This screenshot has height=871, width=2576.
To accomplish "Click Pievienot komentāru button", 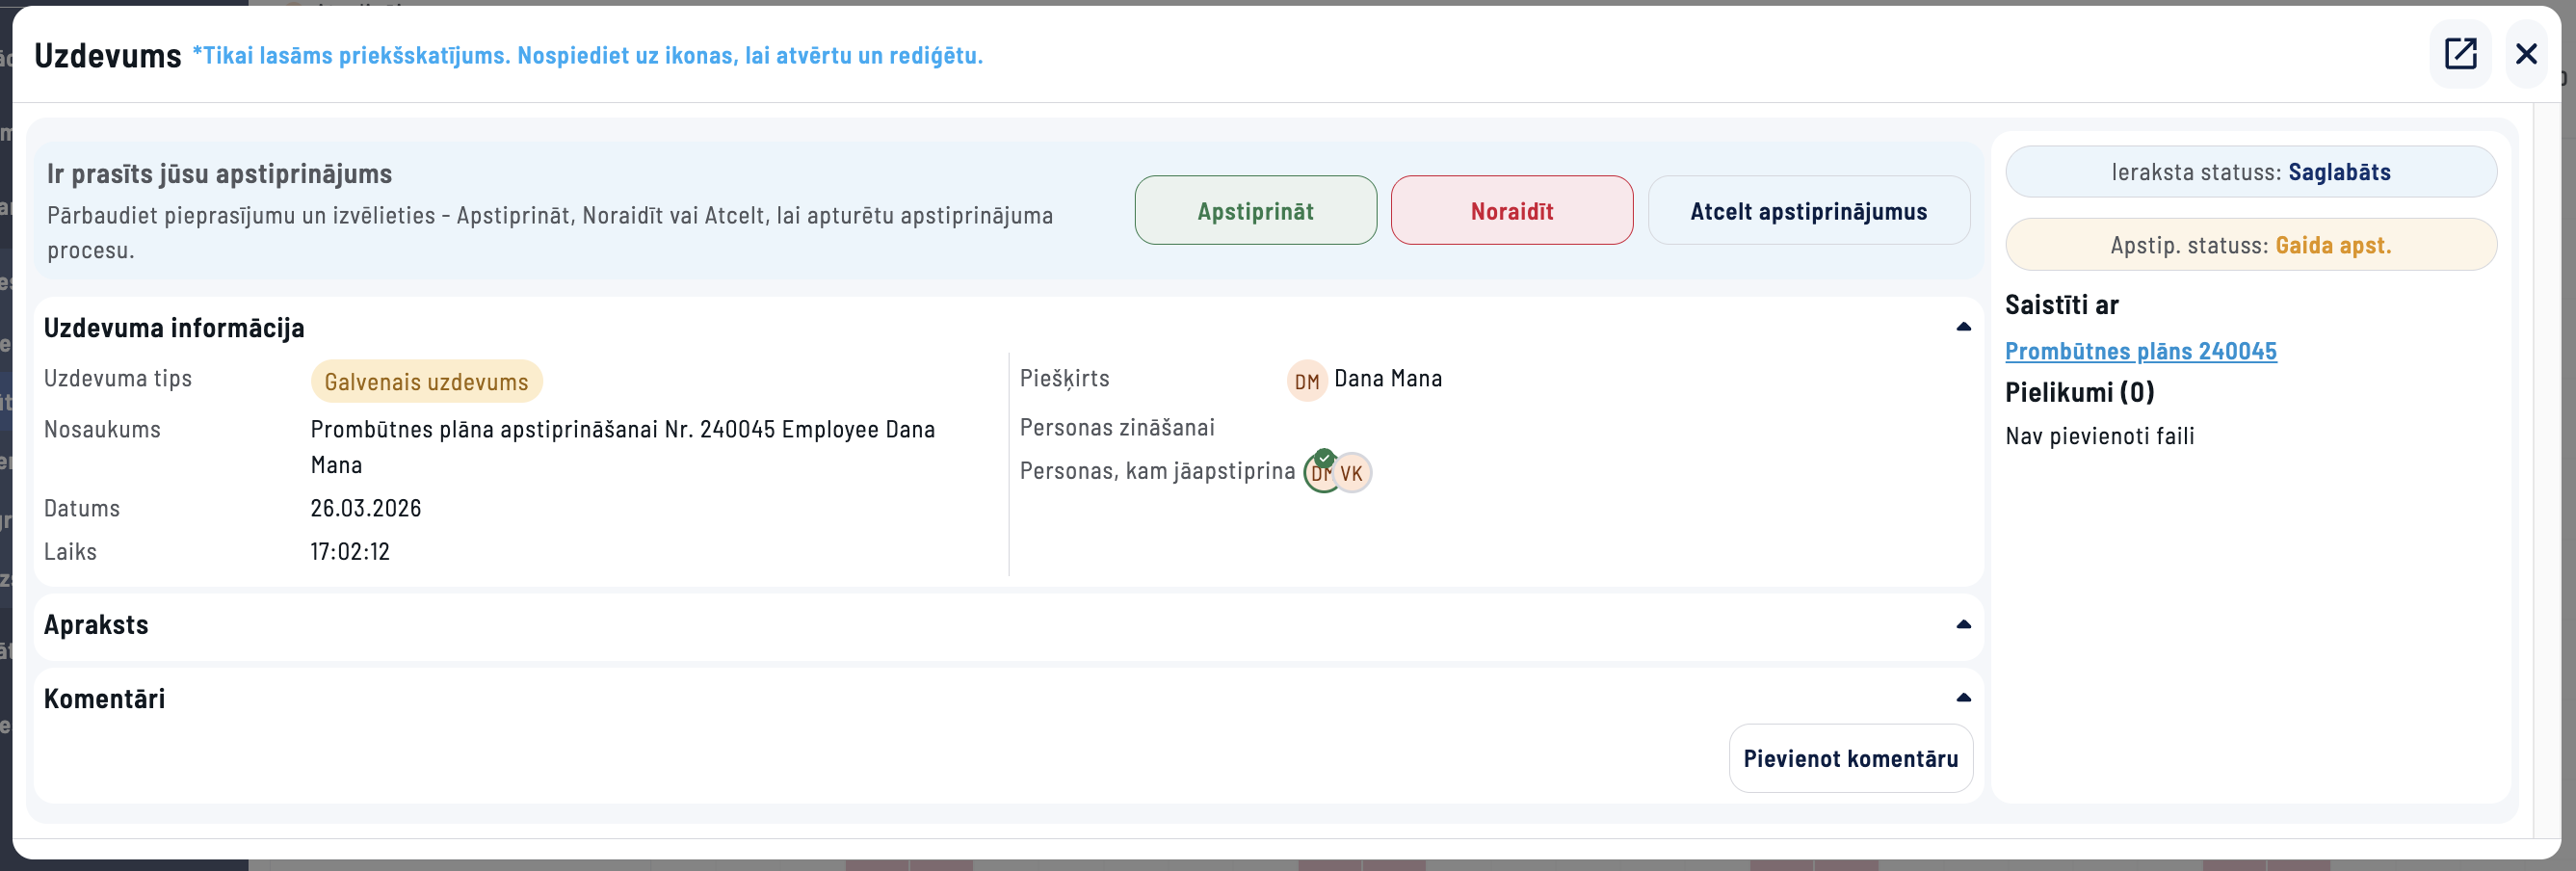I will [x=1850, y=759].
